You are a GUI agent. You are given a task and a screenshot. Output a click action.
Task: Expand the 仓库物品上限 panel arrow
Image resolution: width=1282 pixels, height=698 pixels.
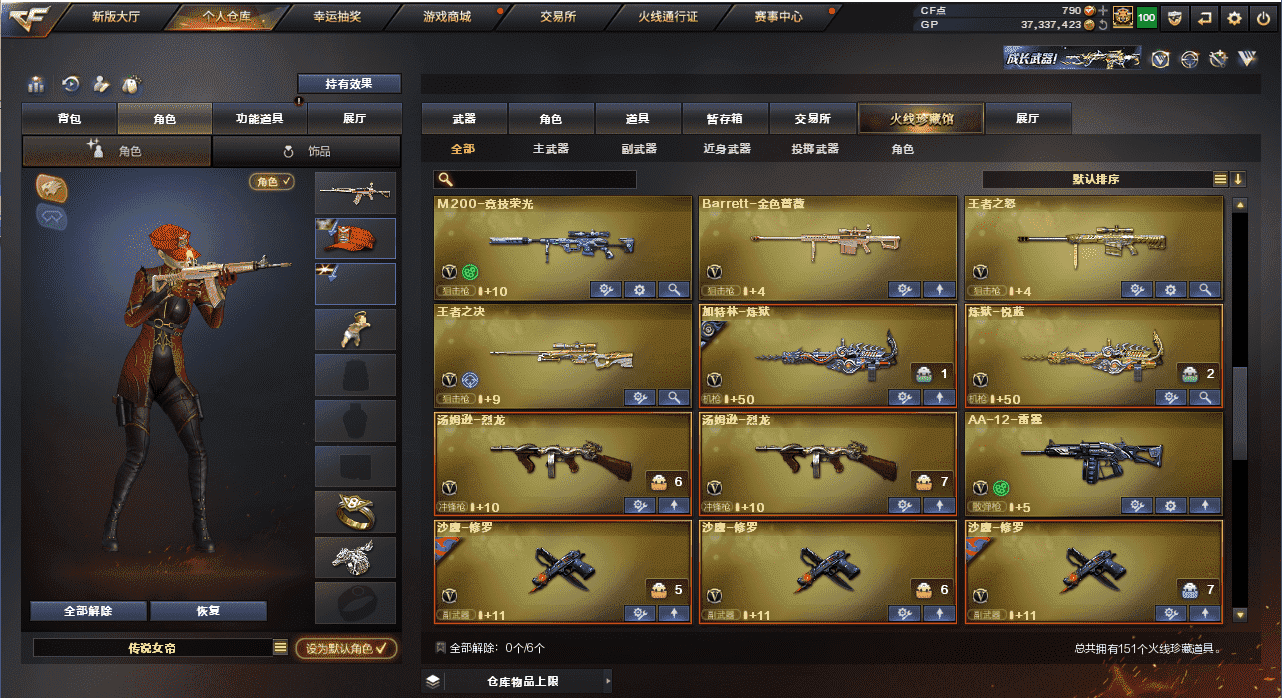[x=606, y=682]
